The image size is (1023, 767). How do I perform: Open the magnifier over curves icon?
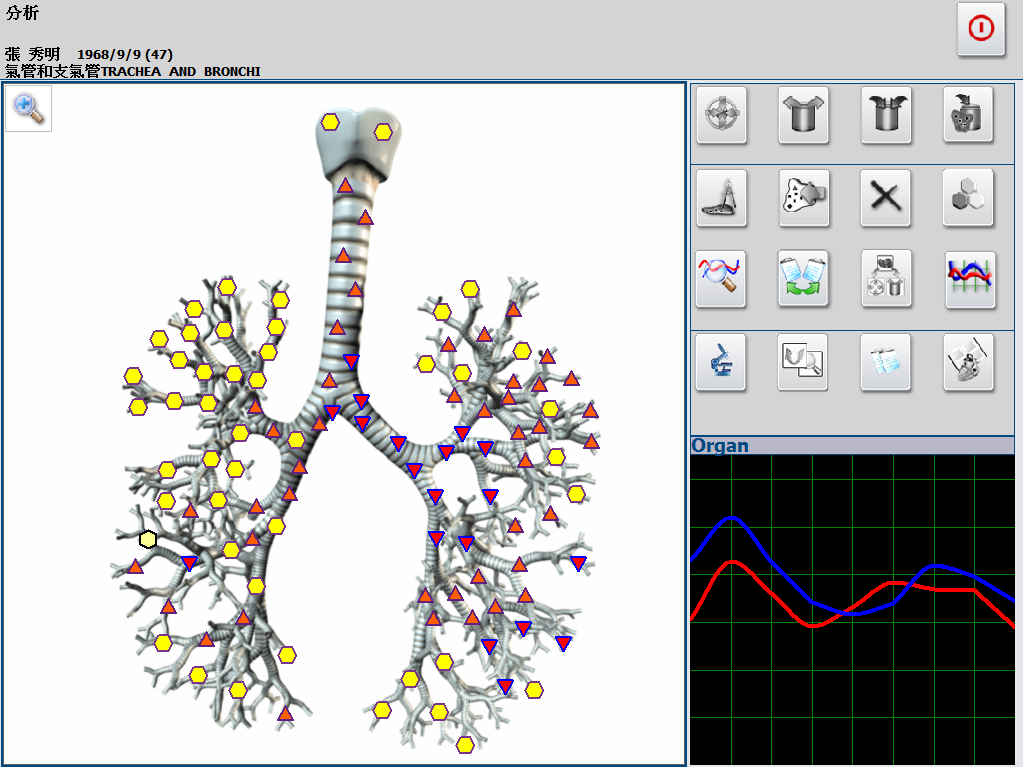coord(721,279)
